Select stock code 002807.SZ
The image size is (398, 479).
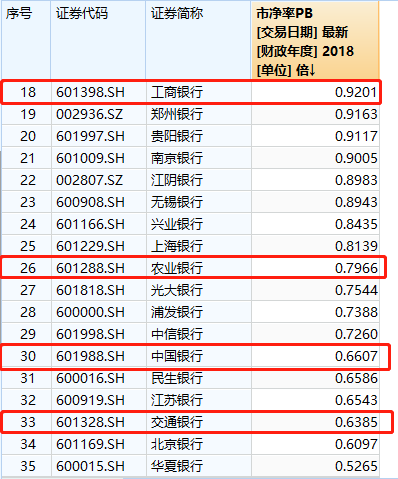click(90, 180)
